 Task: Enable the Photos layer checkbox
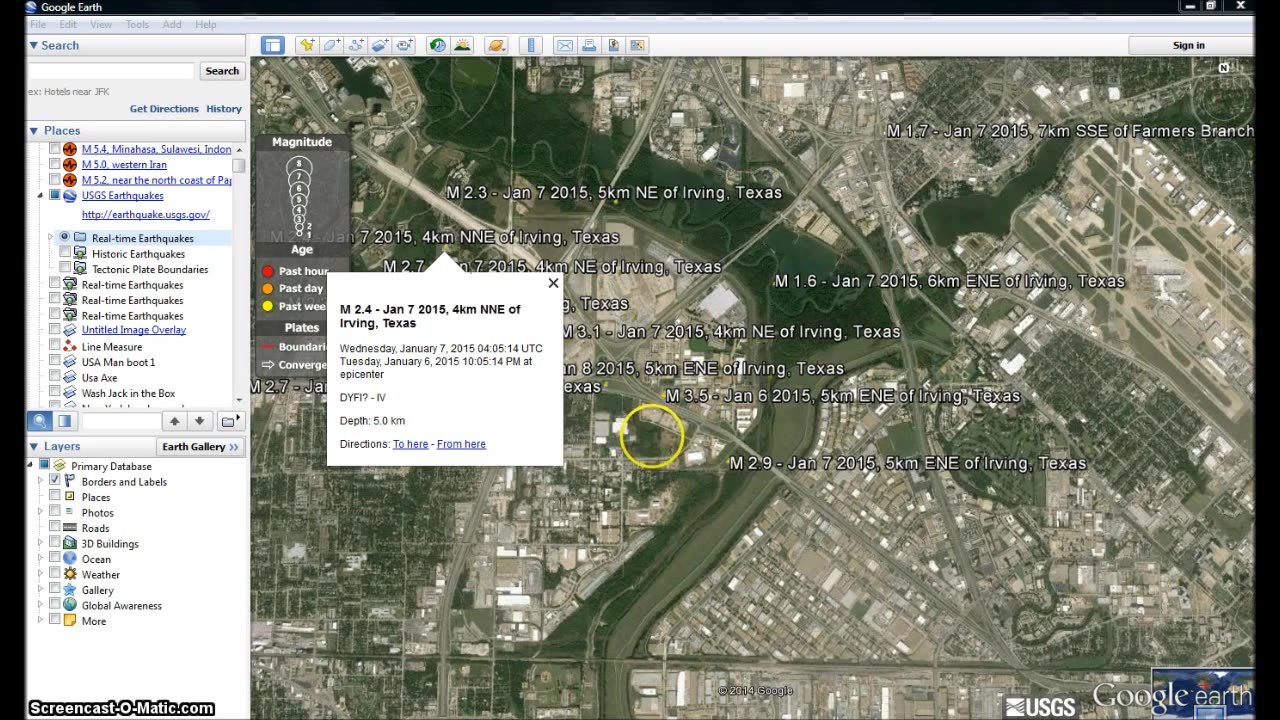[55, 512]
